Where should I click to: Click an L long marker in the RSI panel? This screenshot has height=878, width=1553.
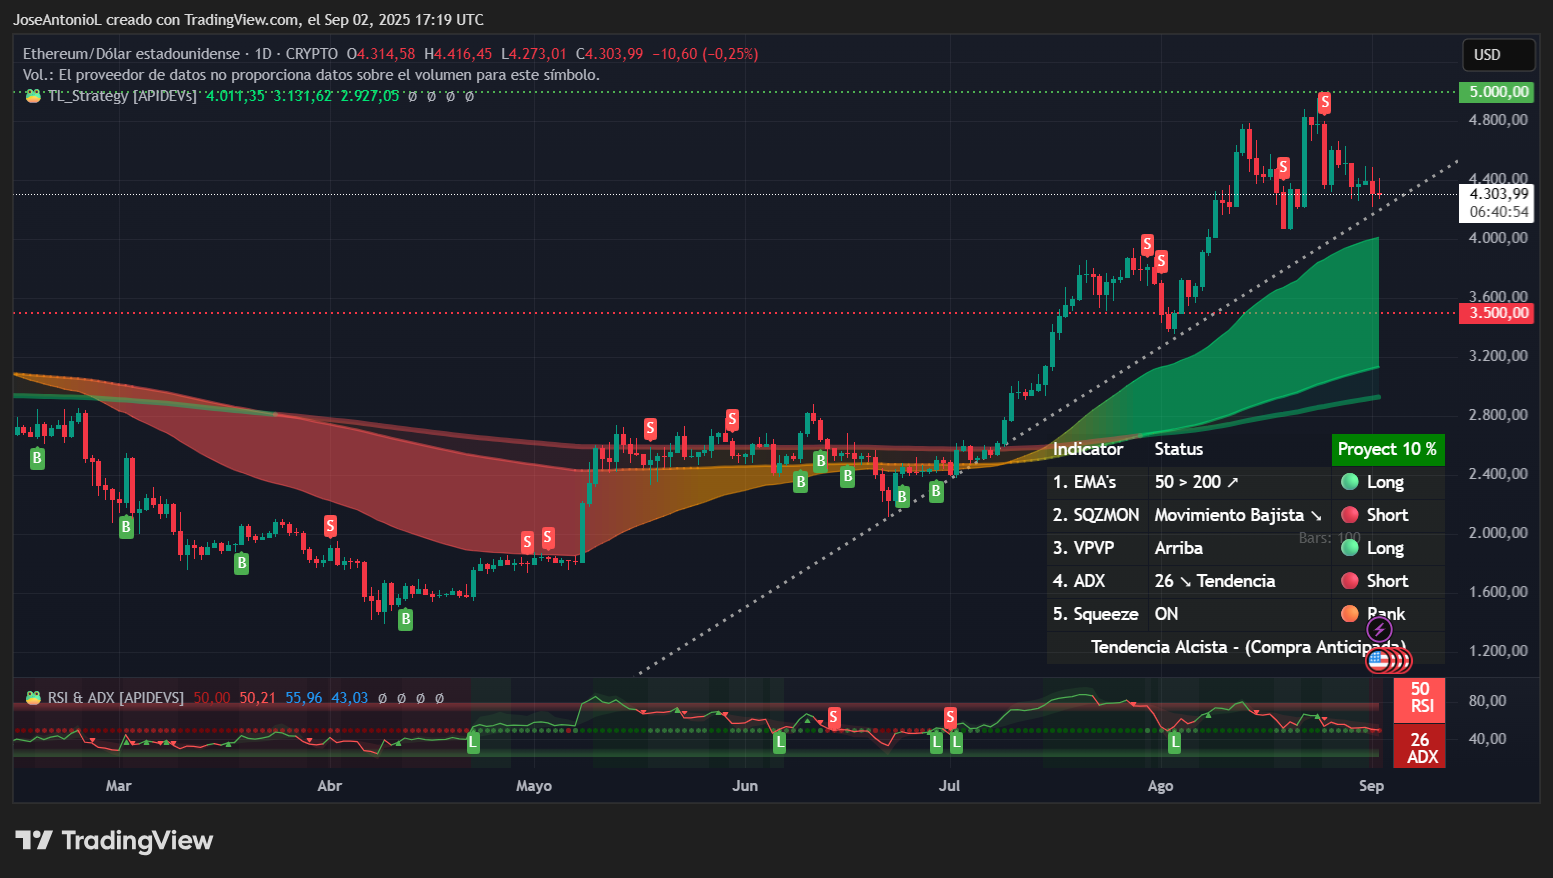472,743
